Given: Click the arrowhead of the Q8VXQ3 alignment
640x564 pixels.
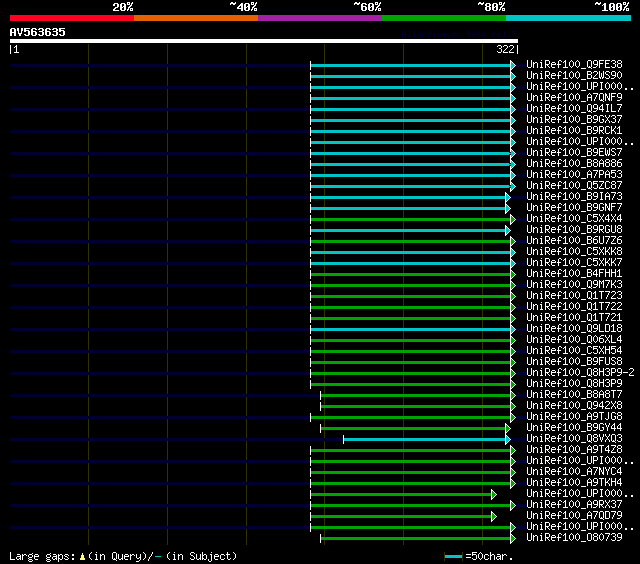Looking at the screenshot, I should [x=507, y=438].
